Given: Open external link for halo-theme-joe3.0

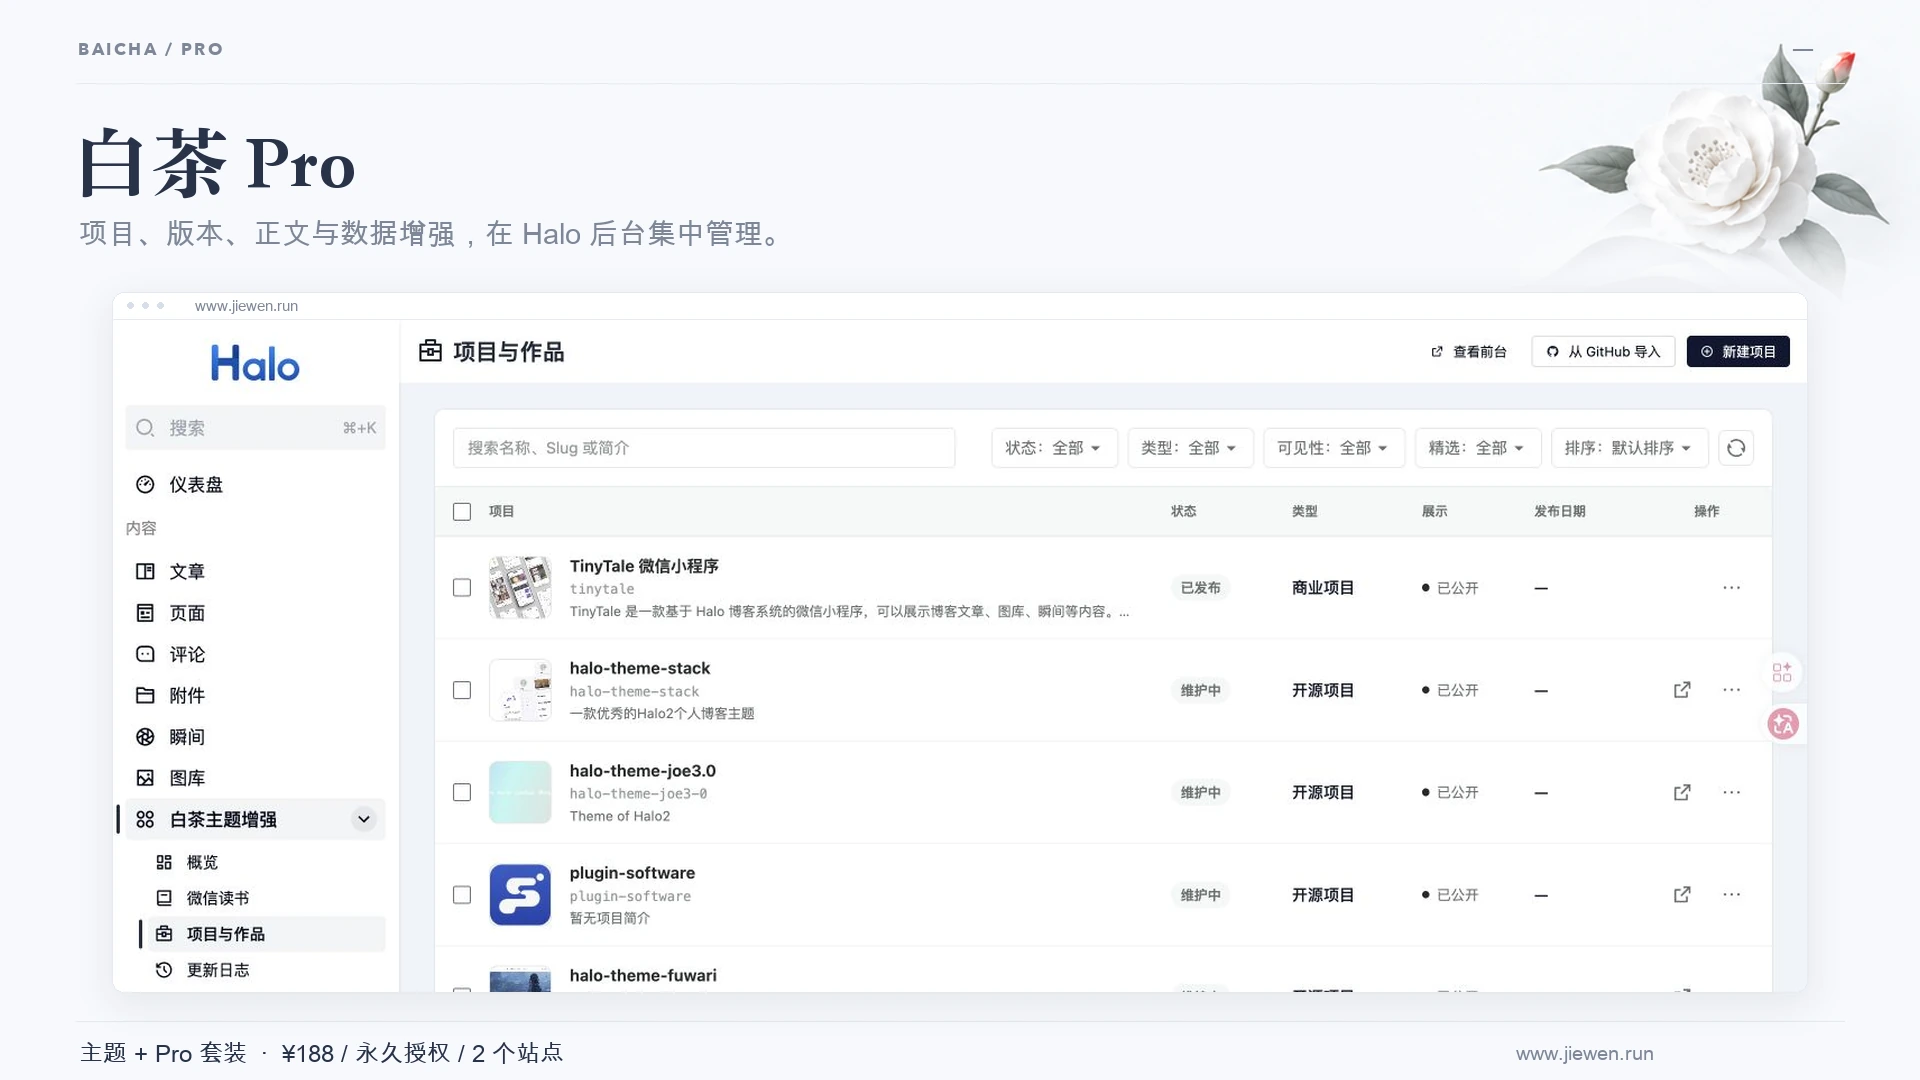Looking at the screenshot, I should pyautogui.click(x=1682, y=792).
